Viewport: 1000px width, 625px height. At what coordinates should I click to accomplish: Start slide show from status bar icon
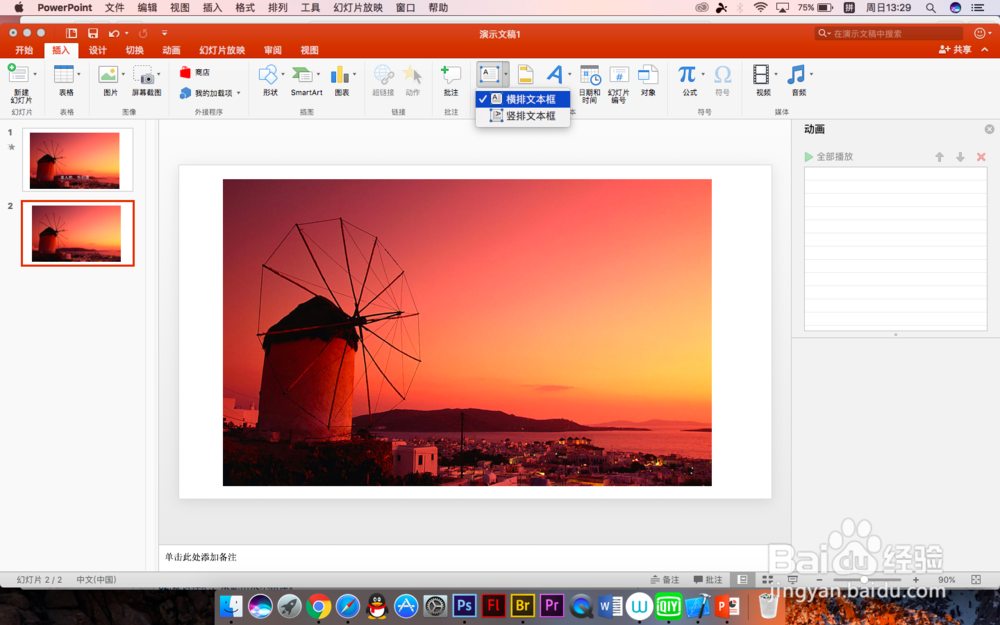(x=793, y=580)
